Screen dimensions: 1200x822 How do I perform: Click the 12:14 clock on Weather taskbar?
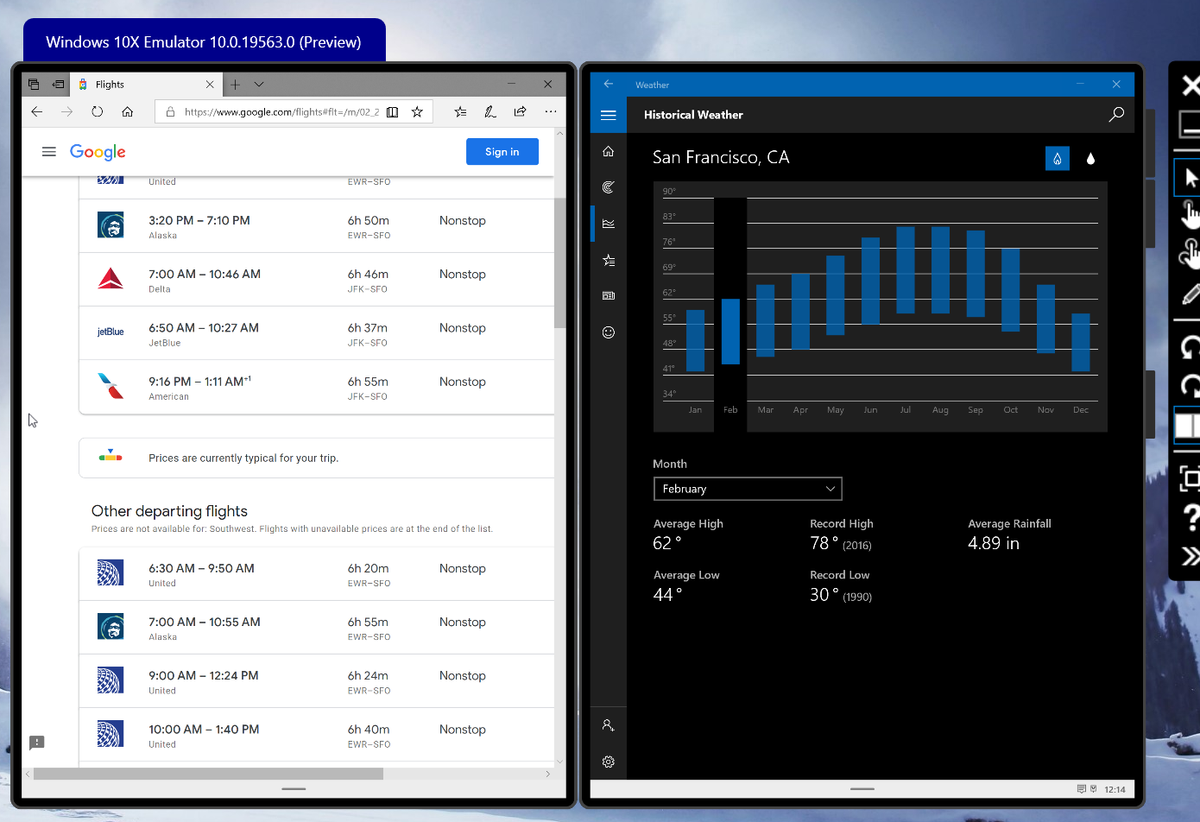[x=1115, y=790]
